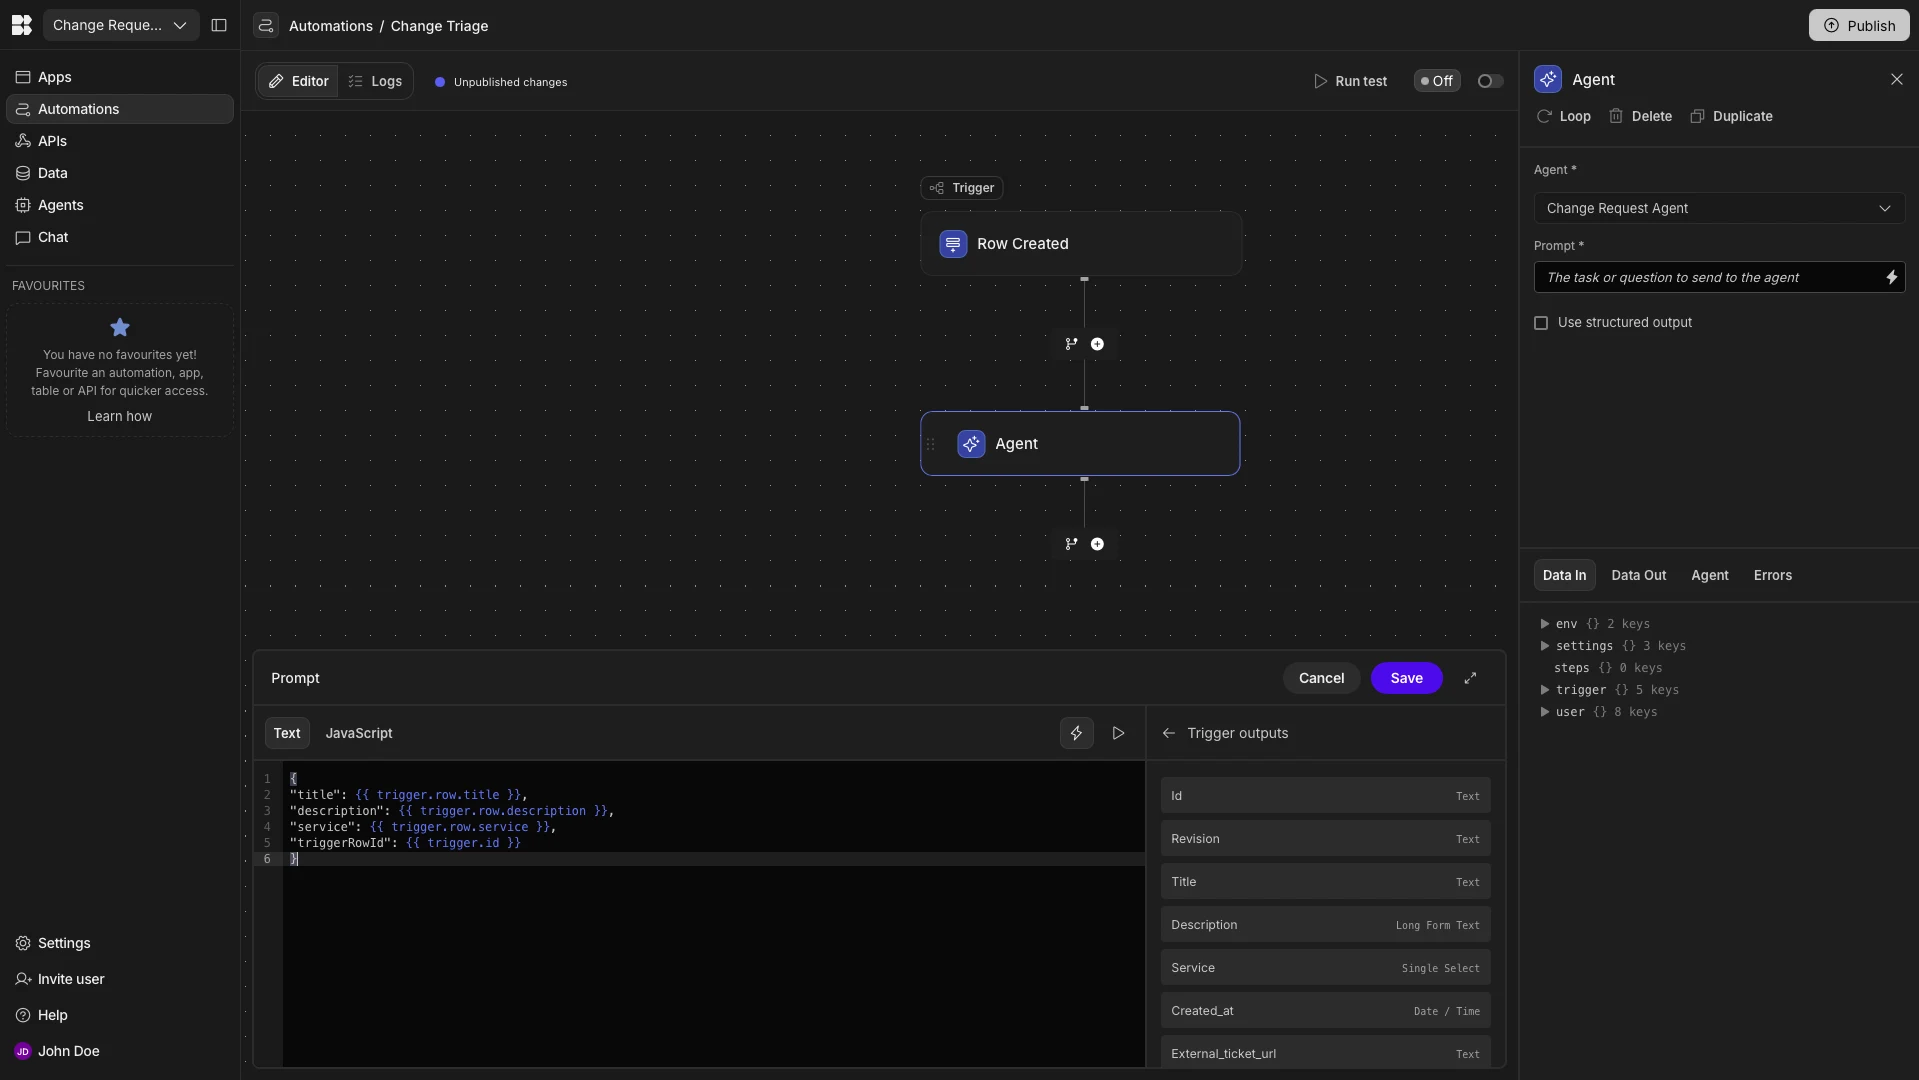Add step after Row Created trigger
Screen dimensions: 1919x1080
(1097, 344)
